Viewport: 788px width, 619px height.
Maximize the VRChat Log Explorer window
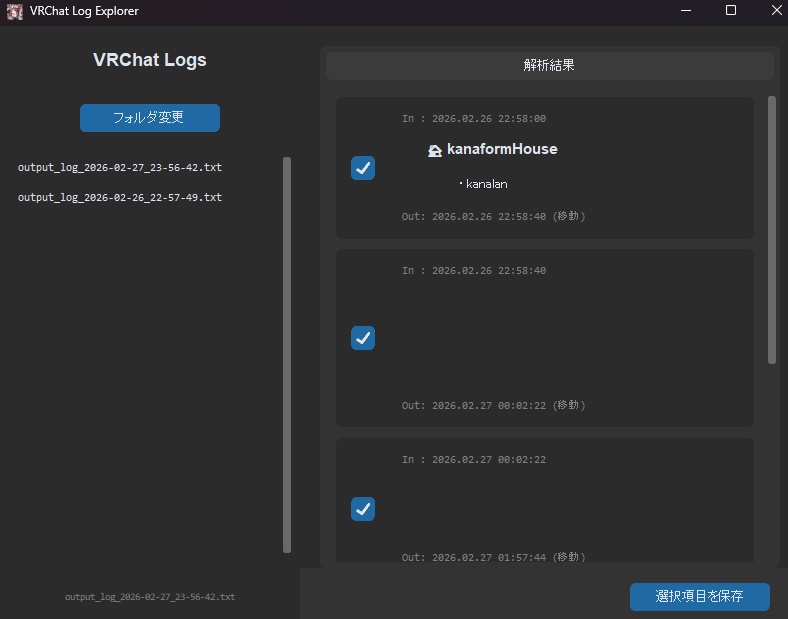tap(731, 11)
